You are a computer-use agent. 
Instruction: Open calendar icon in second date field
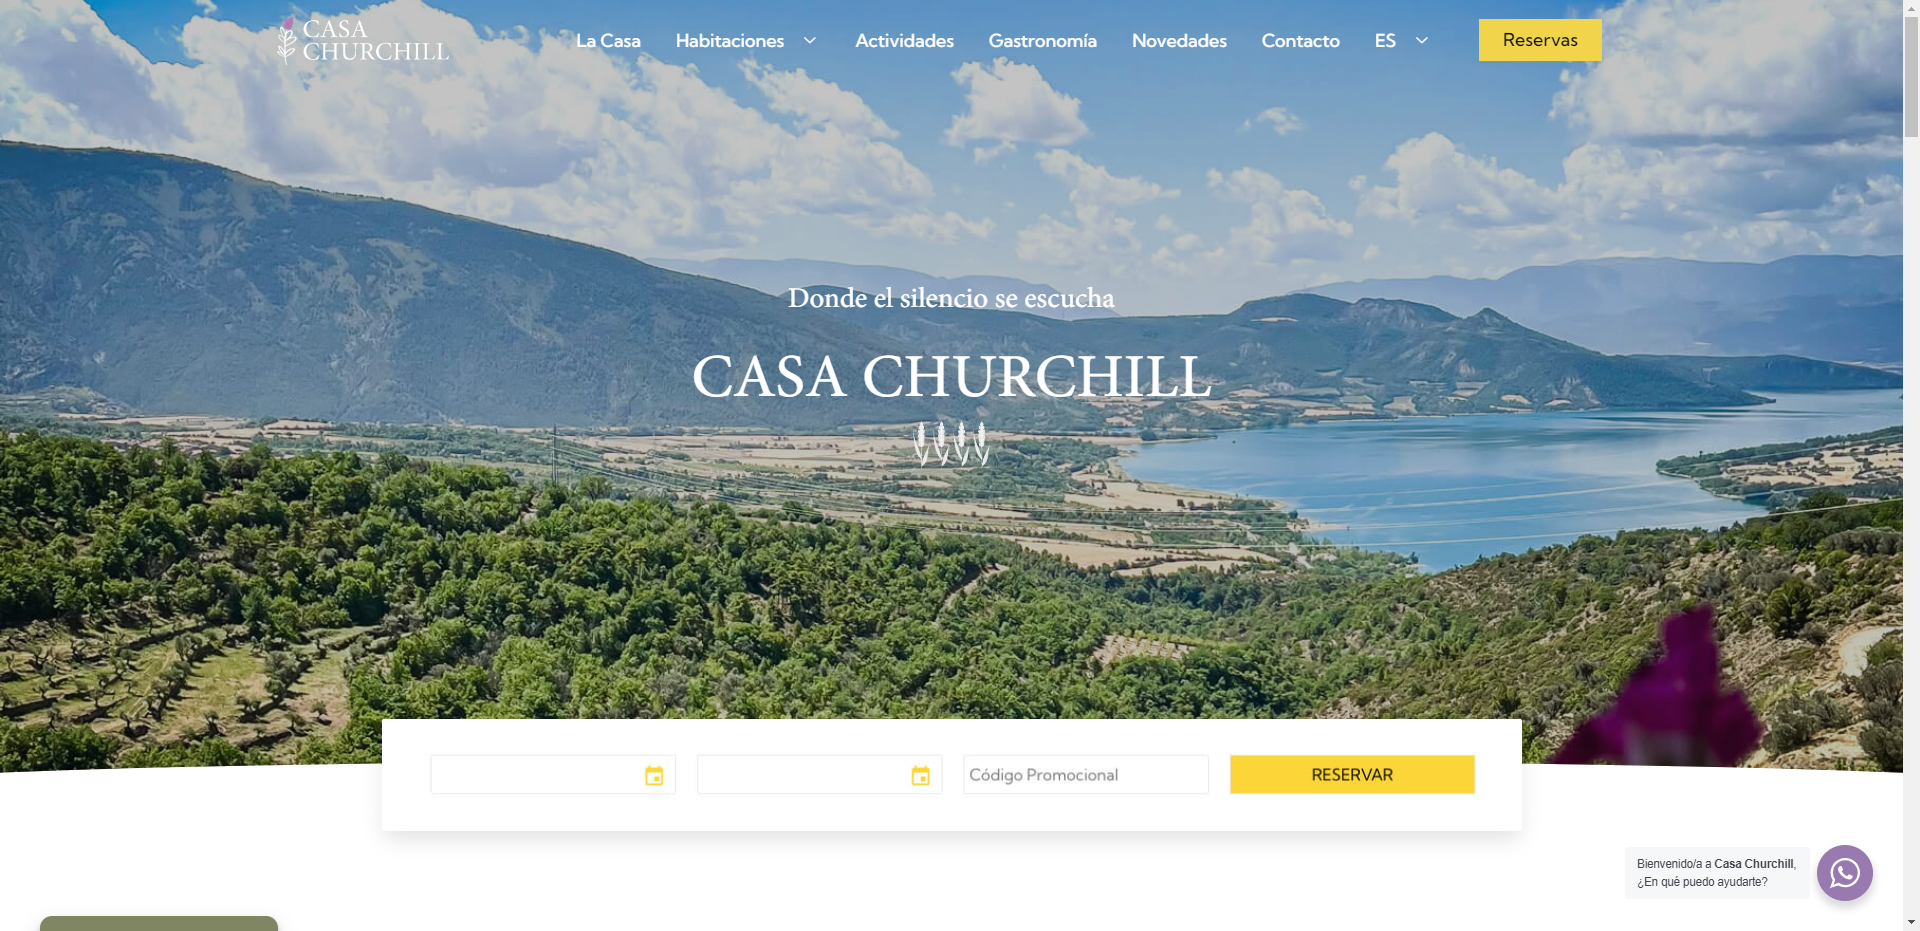[920, 775]
